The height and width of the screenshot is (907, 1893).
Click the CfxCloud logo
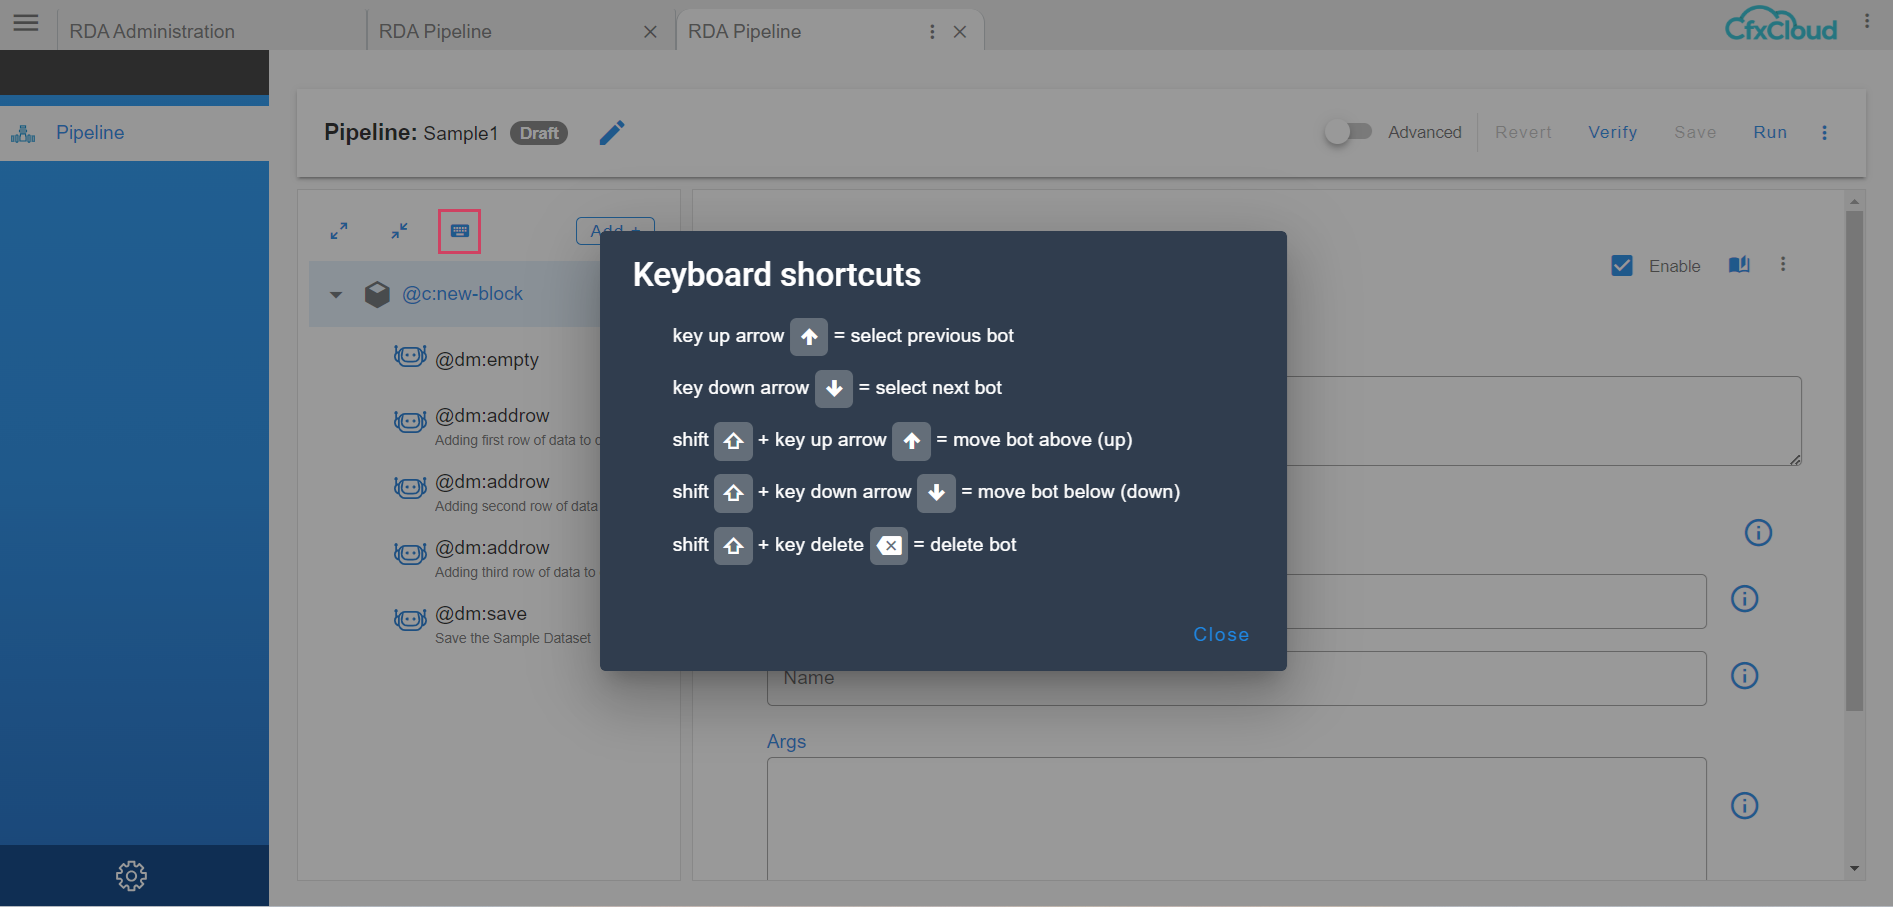click(x=1781, y=23)
